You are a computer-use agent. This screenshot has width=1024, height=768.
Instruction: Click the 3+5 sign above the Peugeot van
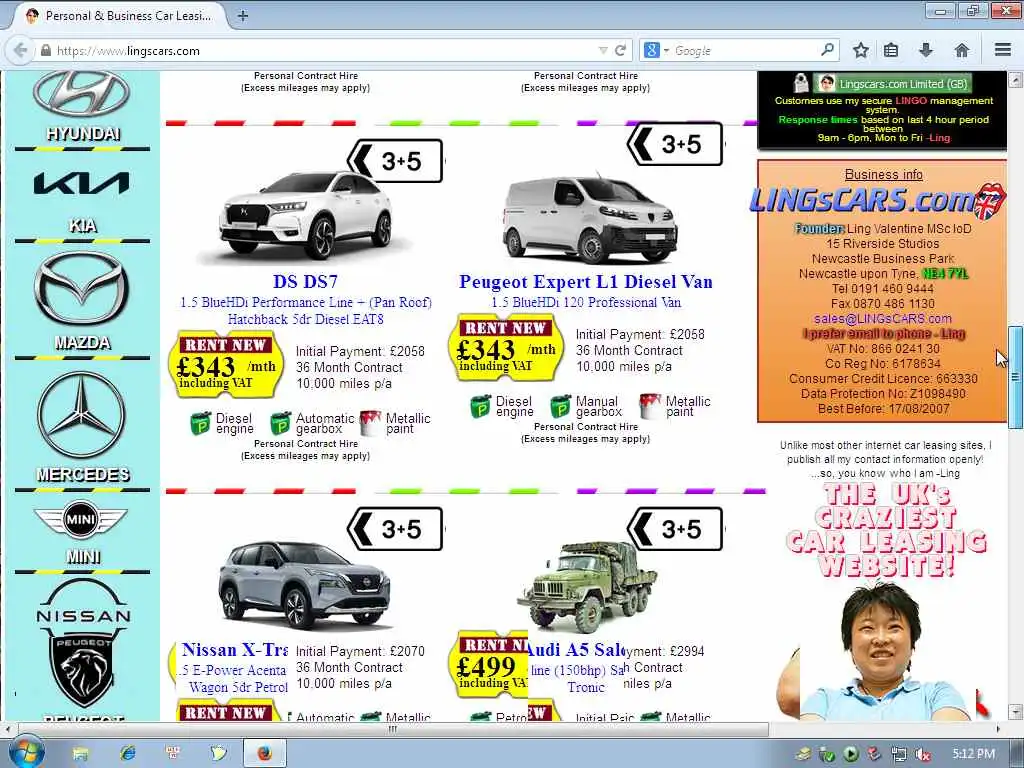[x=675, y=144]
